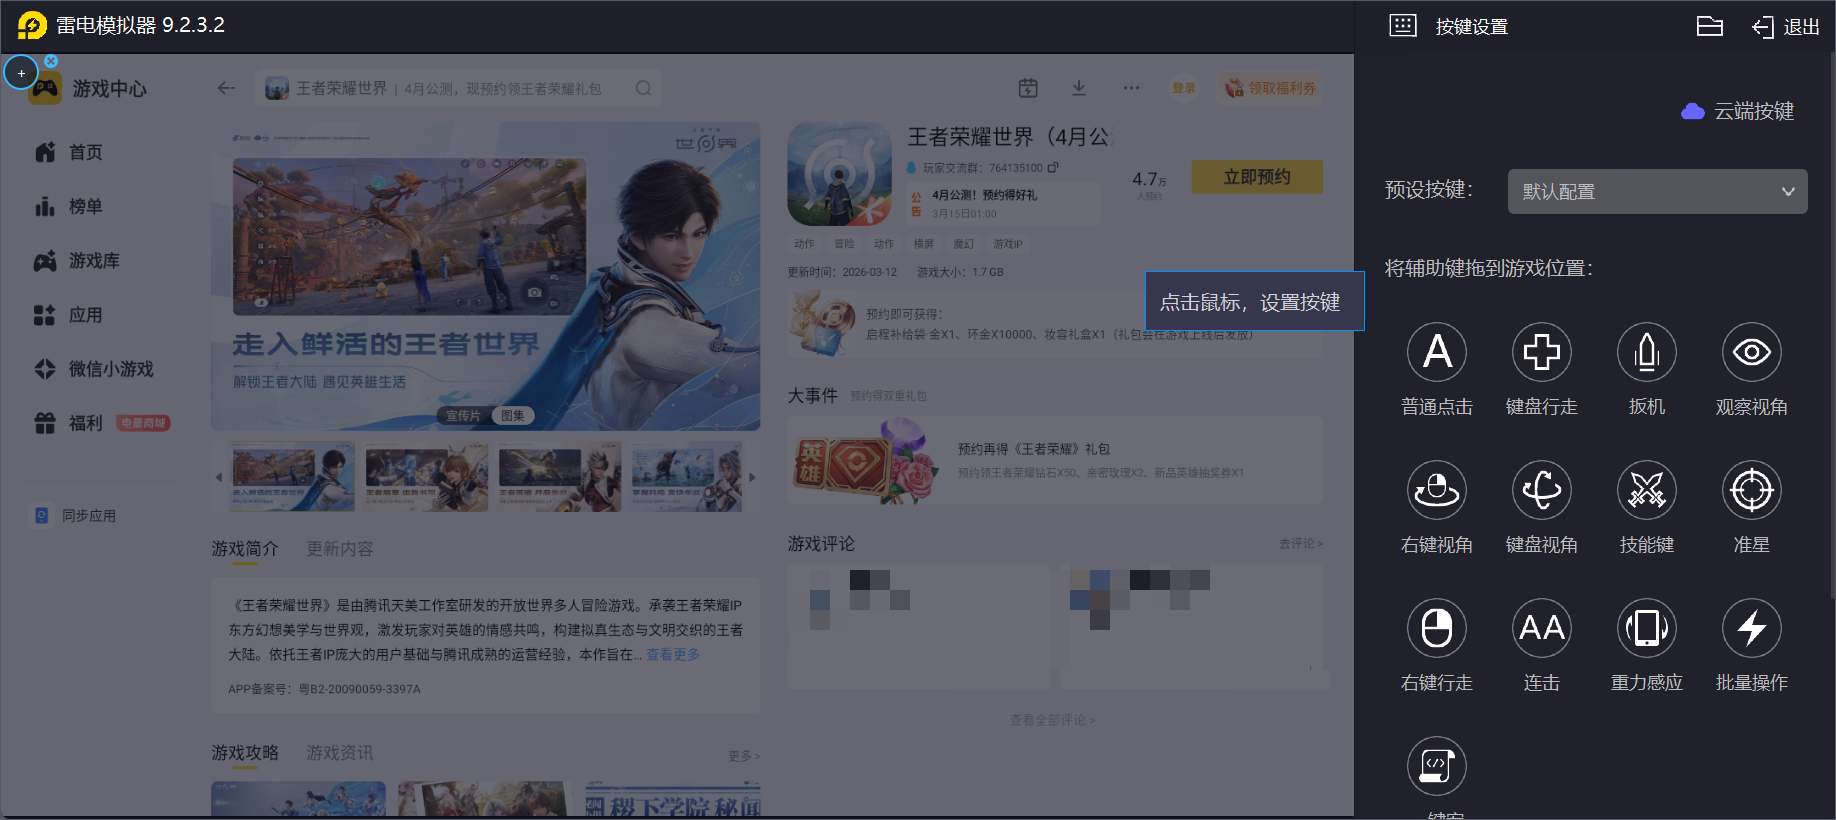Select the 键盘行走 D-pad key icon
Image resolution: width=1836 pixels, height=820 pixels.
(1542, 352)
